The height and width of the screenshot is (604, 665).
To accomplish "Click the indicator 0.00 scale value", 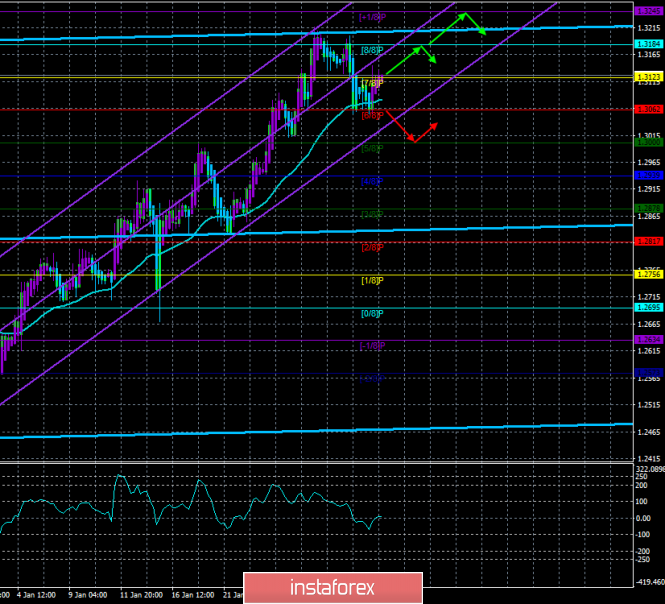I will click(x=643, y=518).
